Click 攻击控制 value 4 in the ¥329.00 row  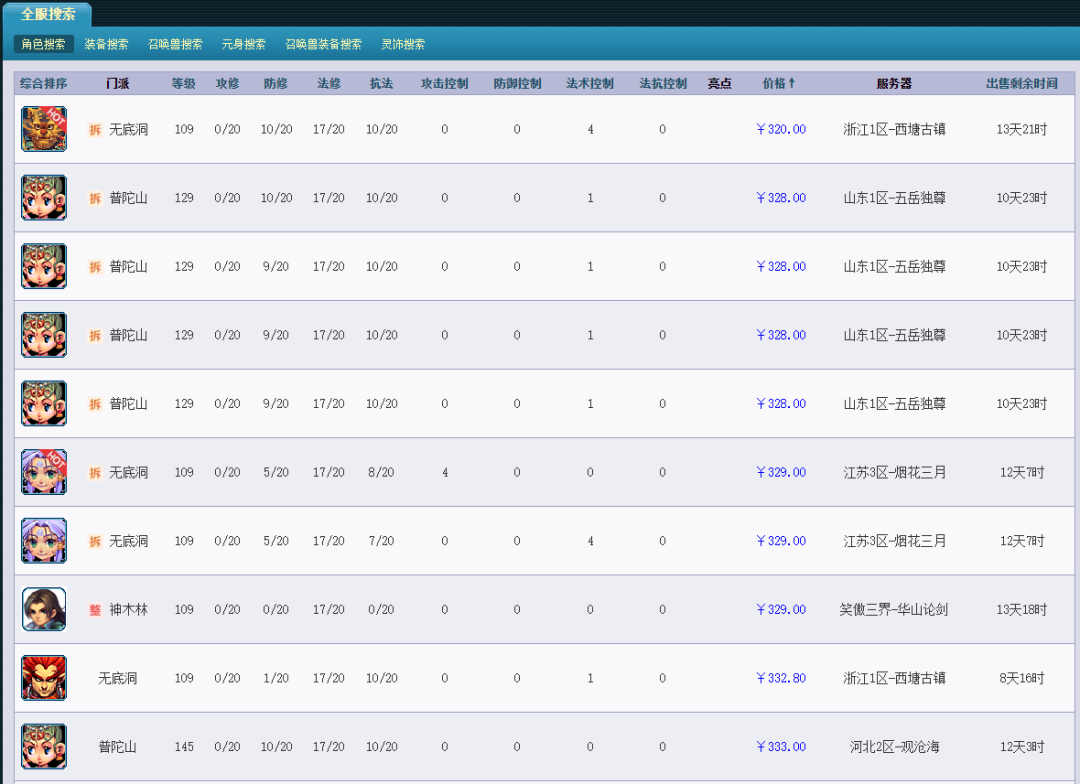pyautogui.click(x=445, y=472)
